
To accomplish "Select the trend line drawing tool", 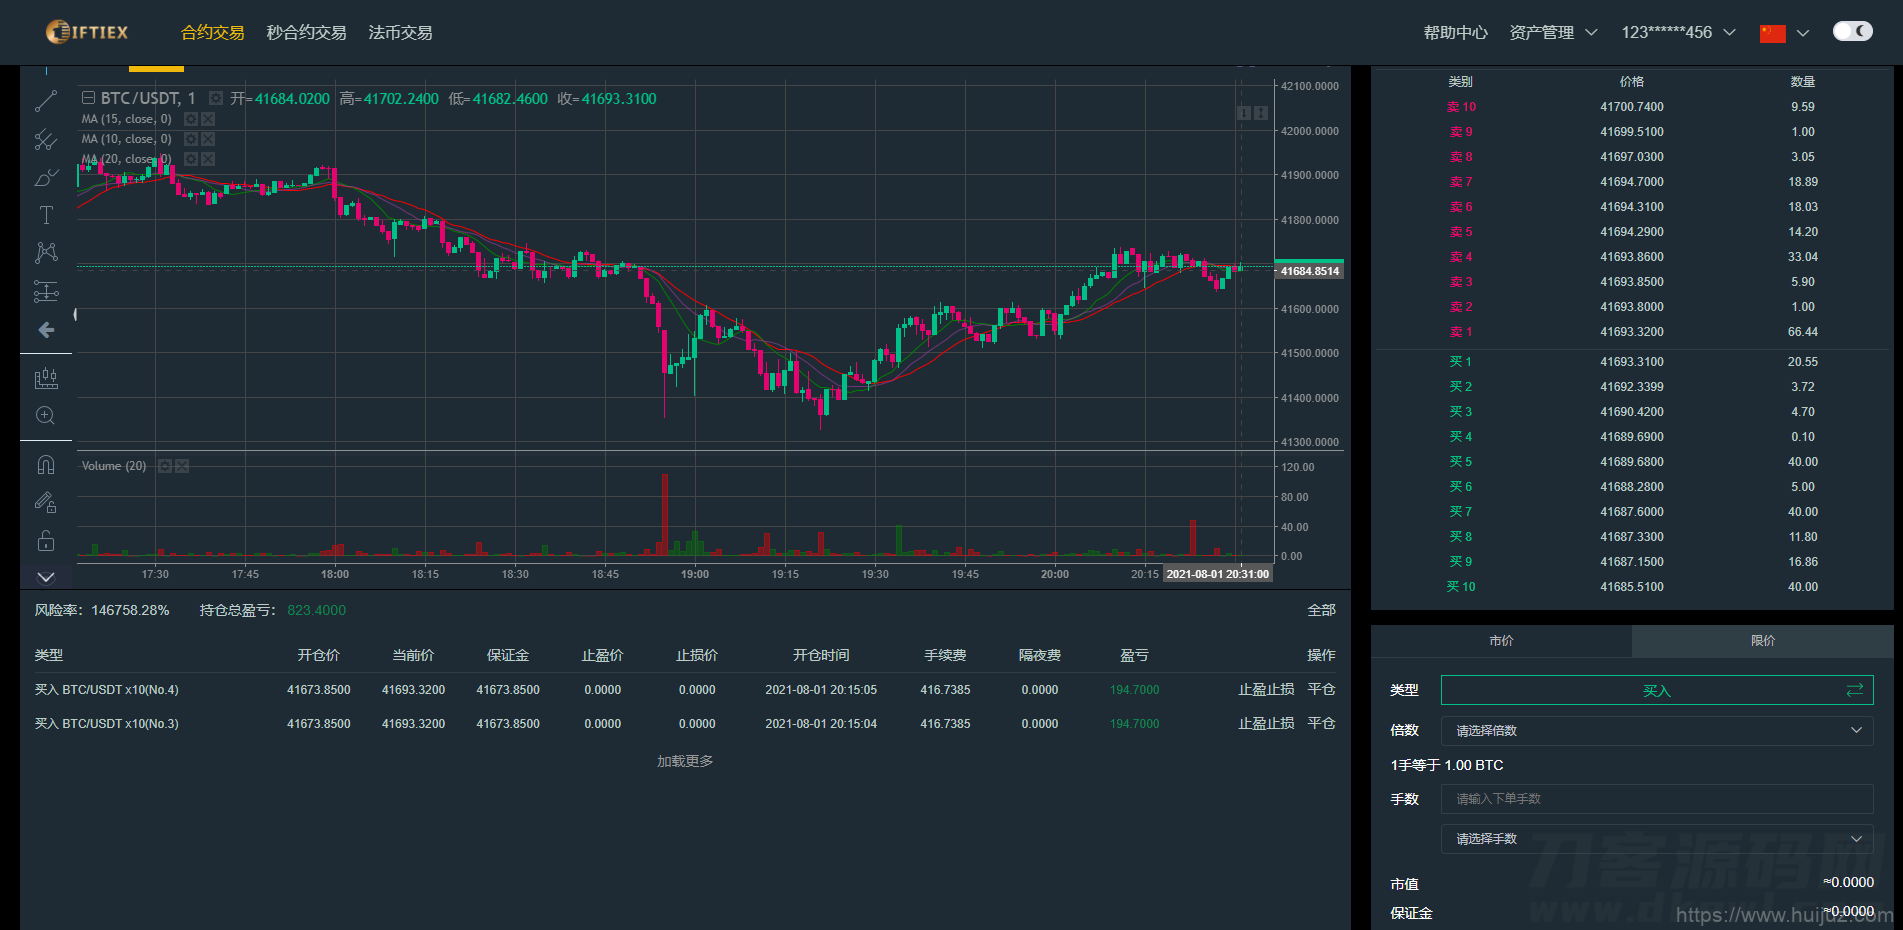I will [x=46, y=101].
